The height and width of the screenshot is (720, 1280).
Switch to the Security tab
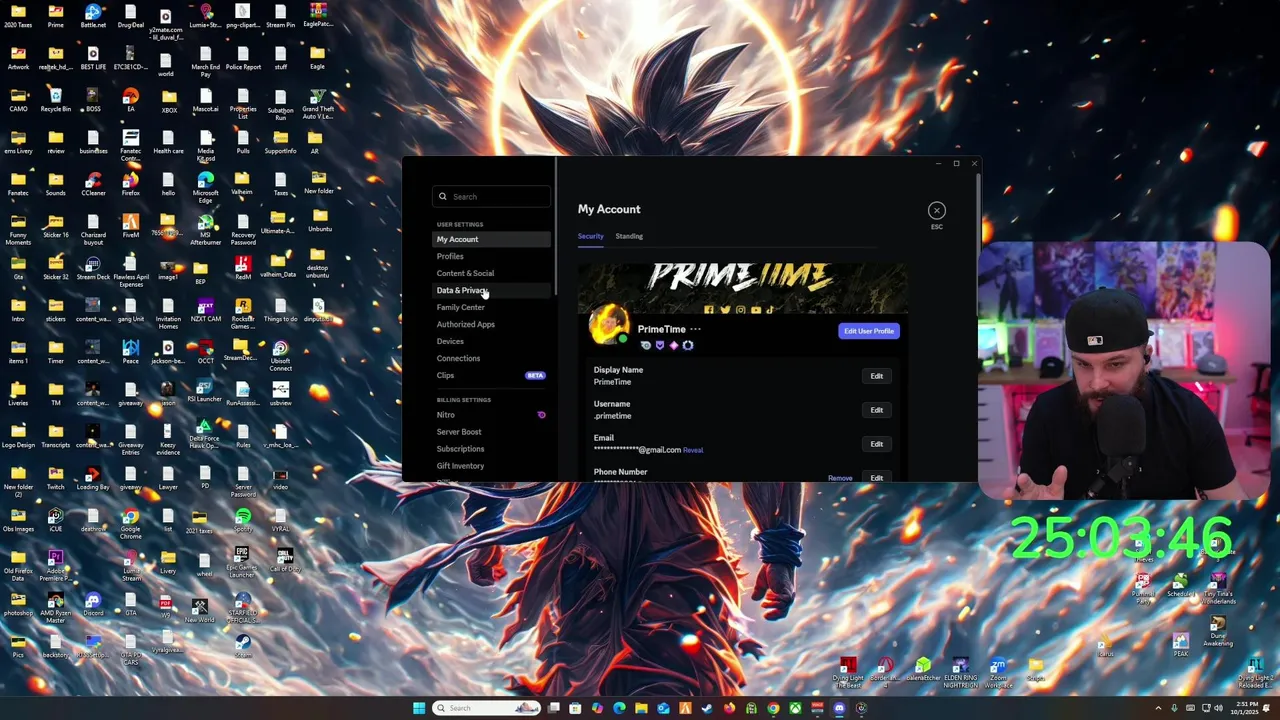[x=590, y=236]
